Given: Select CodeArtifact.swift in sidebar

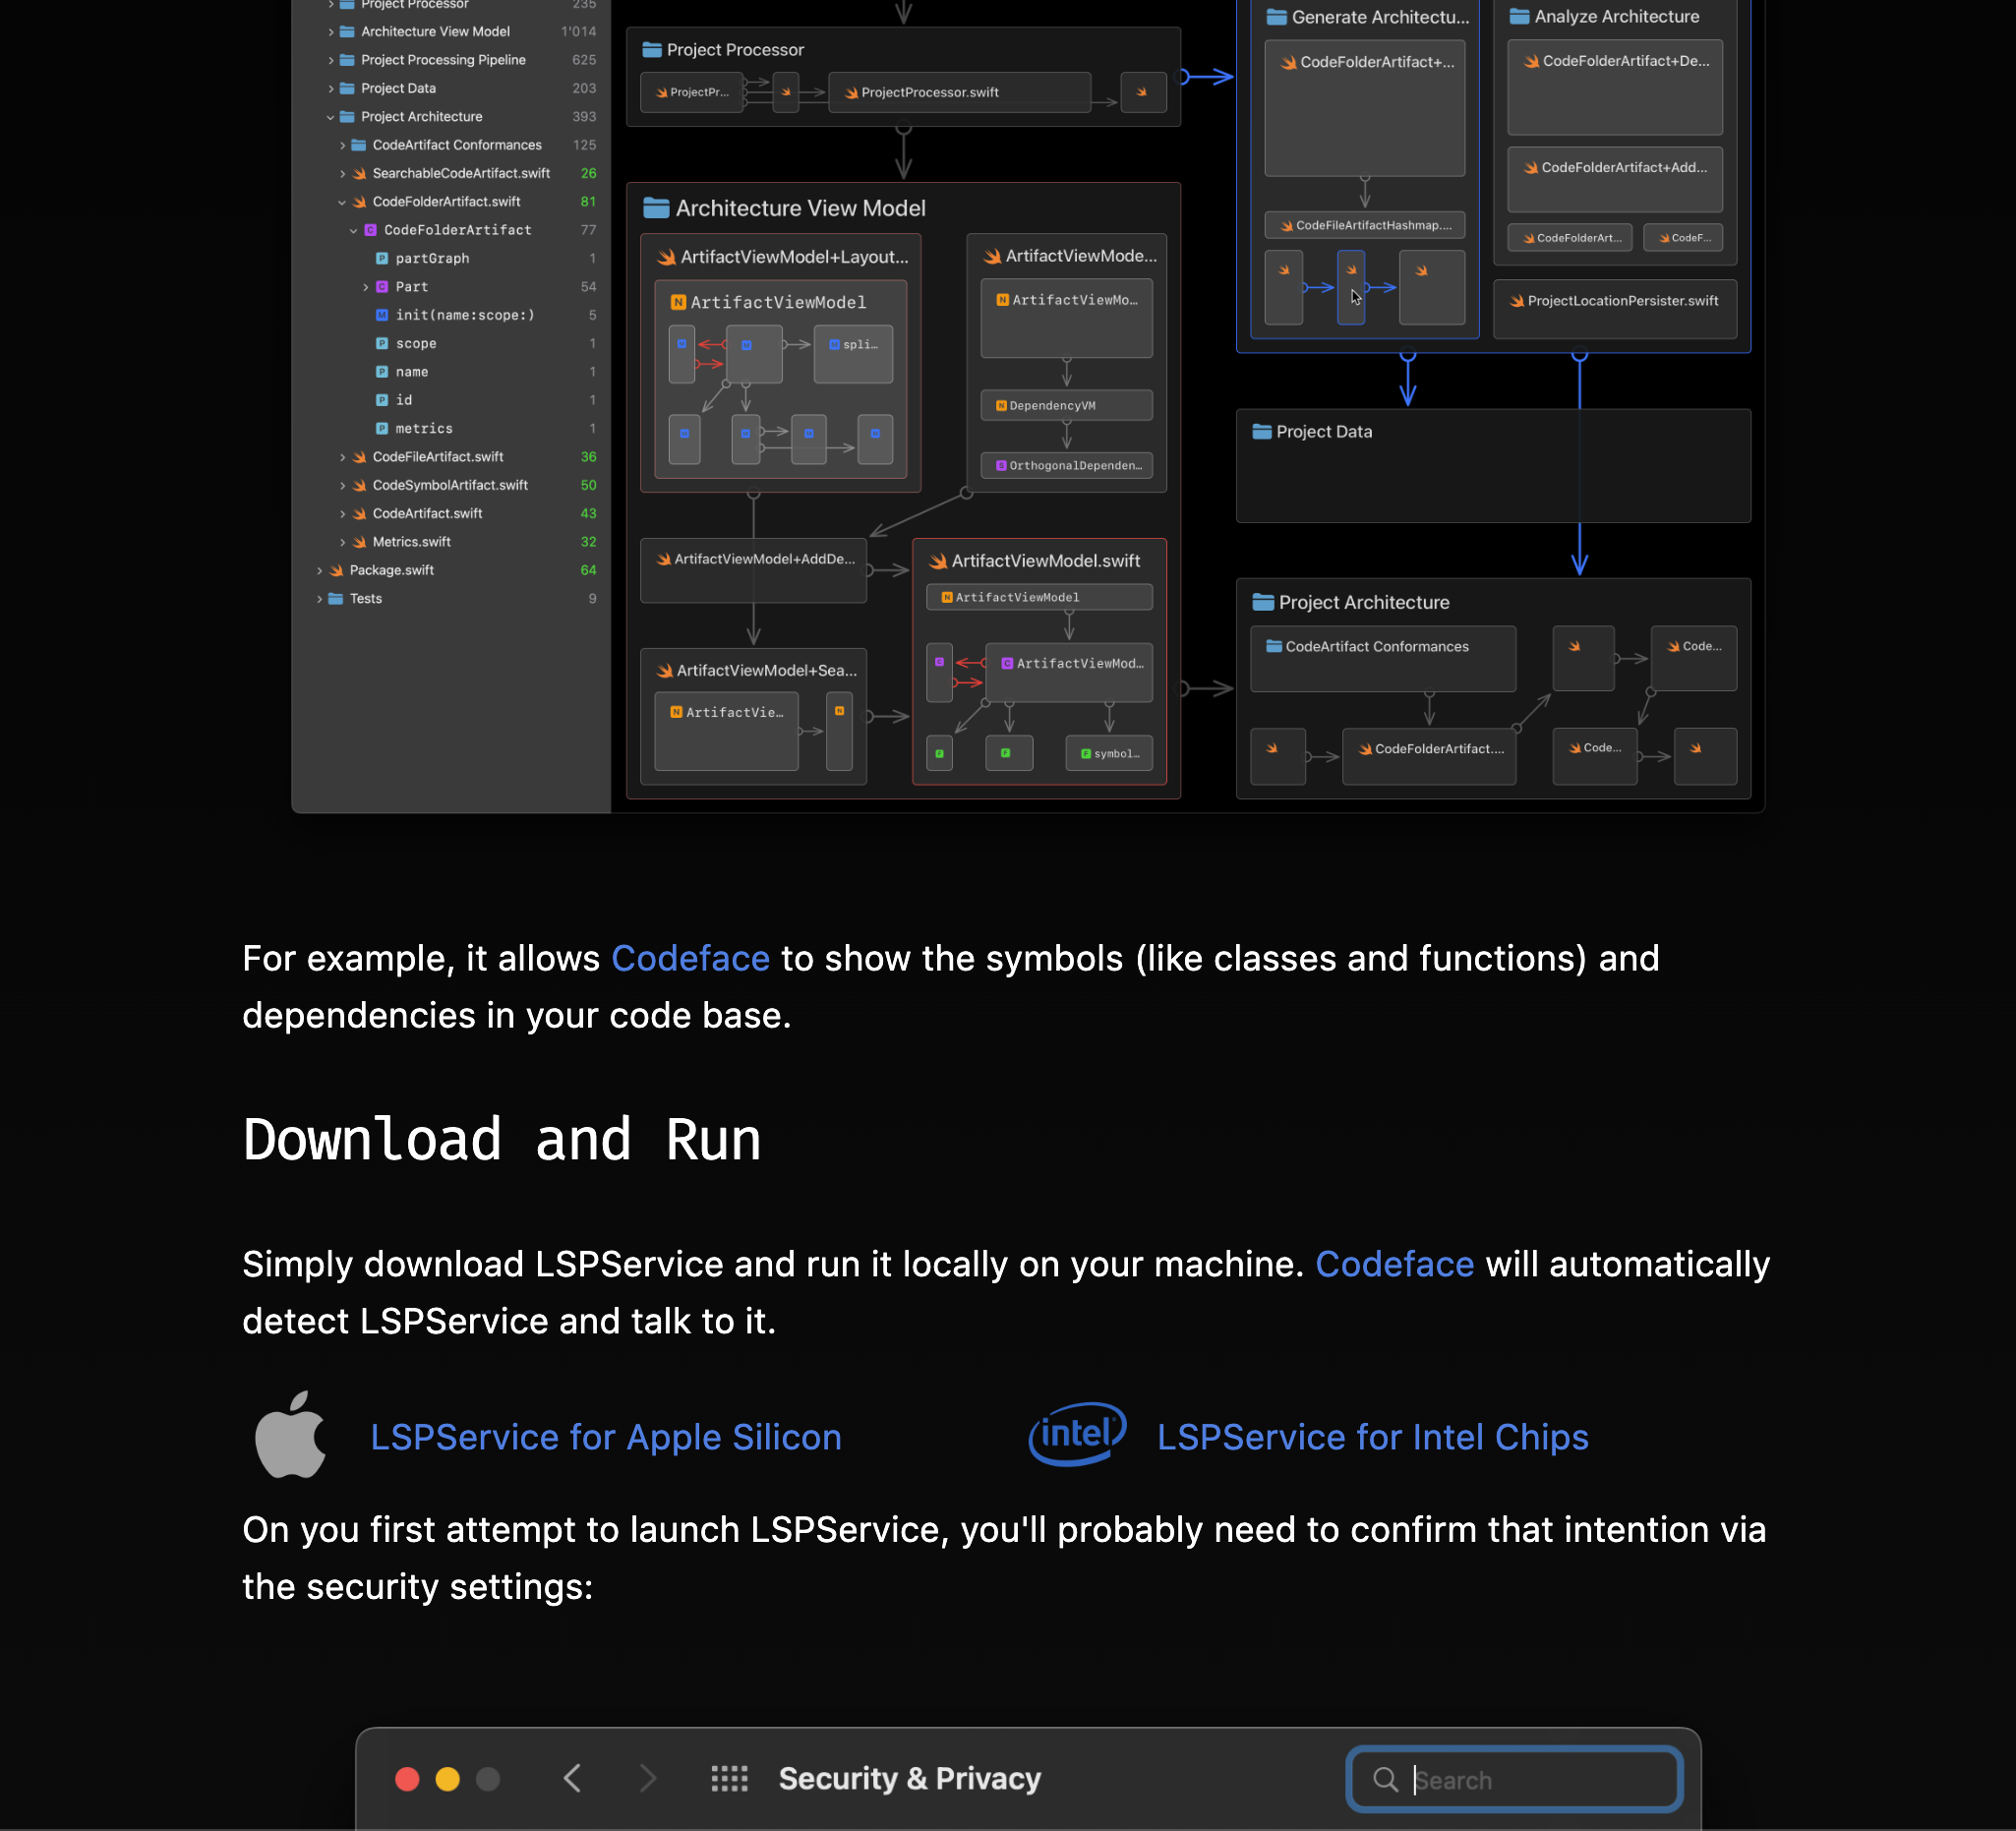Looking at the screenshot, I should (x=427, y=513).
